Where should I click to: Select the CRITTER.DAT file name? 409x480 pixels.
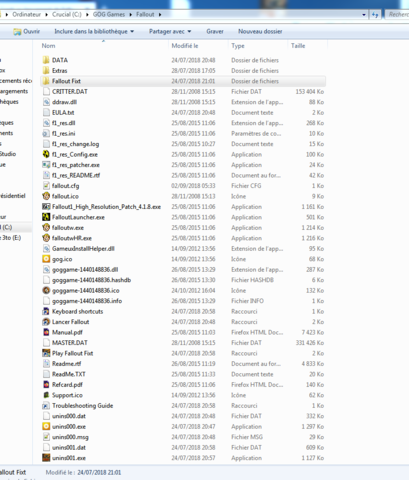[70, 91]
